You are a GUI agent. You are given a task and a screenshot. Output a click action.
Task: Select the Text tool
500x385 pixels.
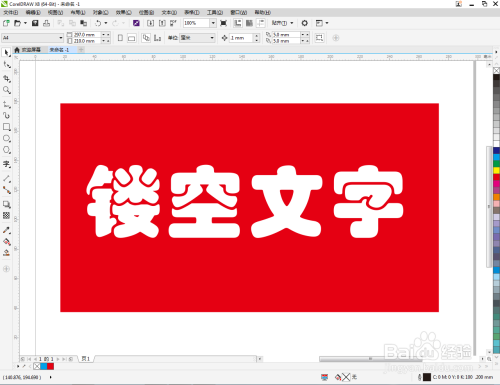coord(6,164)
